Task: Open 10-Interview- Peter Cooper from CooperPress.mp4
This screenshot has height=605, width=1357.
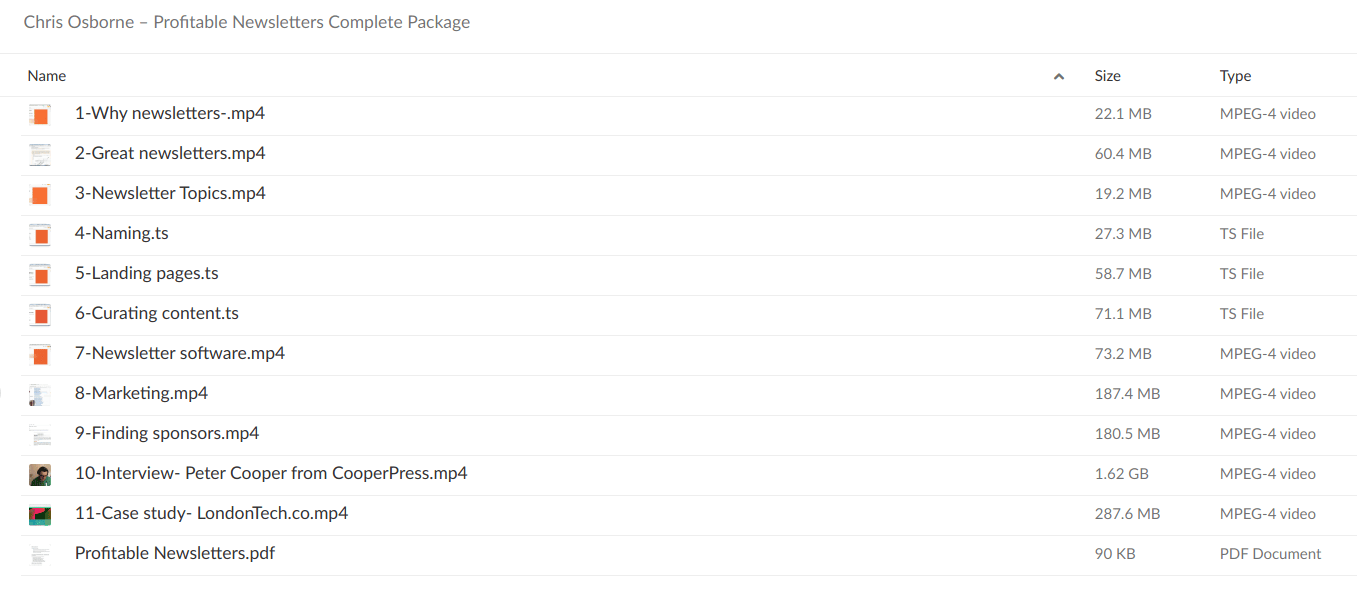Action: pos(271,473)
